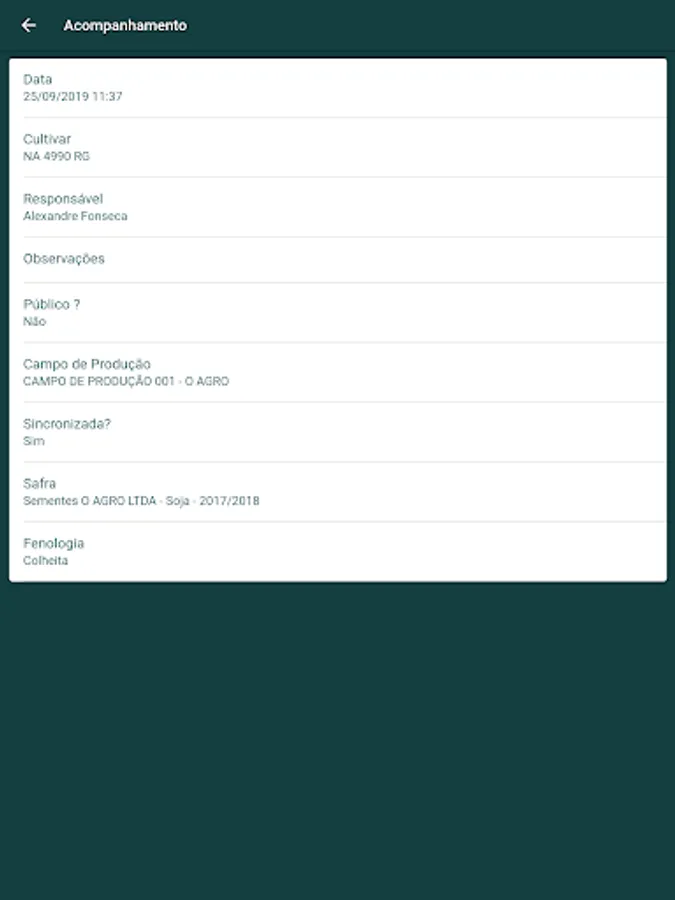This screenshot has width=675, height=900.
Task: Tap cultivar value NA 4990 RG
Action: [56, 156]
